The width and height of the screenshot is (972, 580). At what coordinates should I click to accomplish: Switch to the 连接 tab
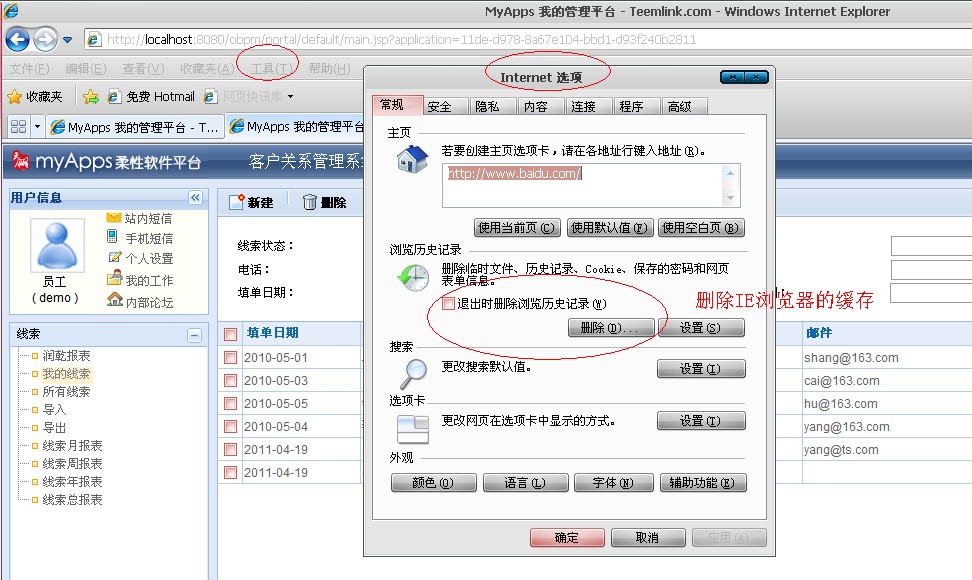[590, 107]
